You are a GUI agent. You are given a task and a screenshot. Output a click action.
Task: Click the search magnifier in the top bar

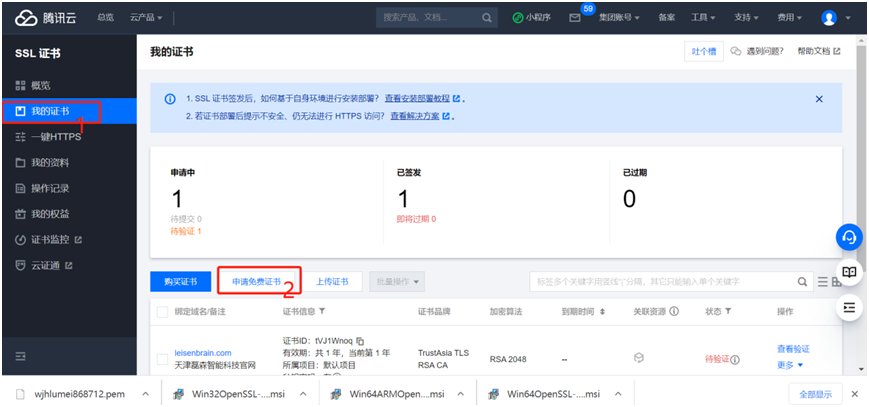[487, 18]
